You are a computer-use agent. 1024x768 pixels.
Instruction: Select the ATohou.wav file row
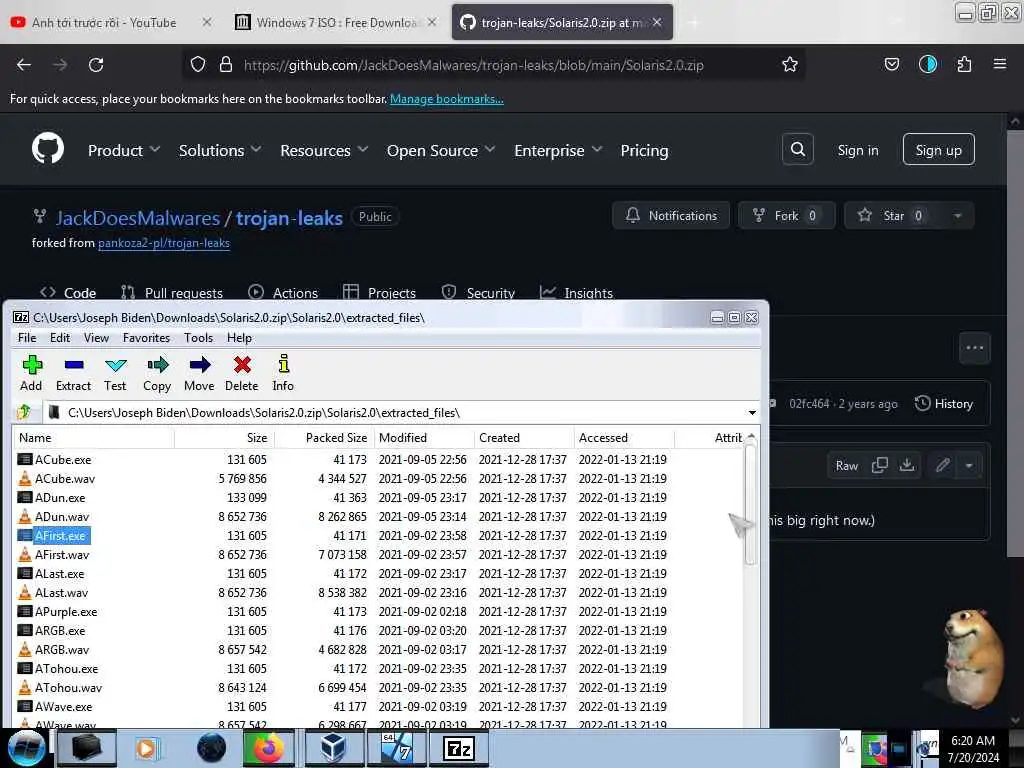[378, 688]
